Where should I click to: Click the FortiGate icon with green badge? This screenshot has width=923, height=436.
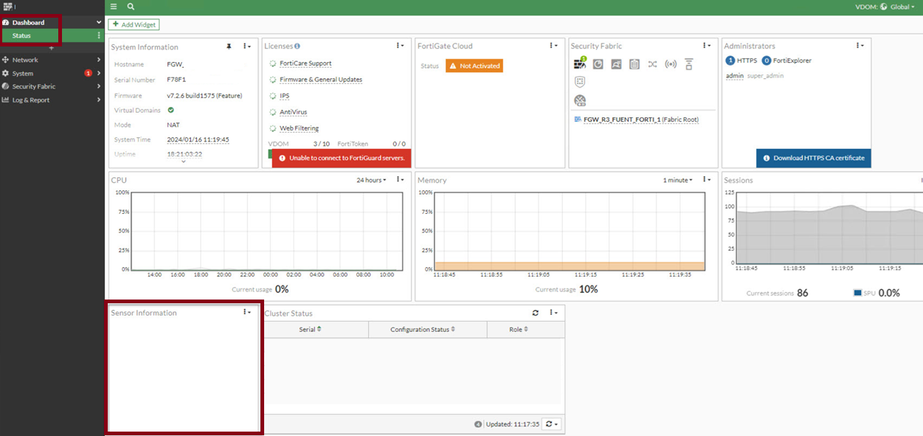click(x=579, y=64)
